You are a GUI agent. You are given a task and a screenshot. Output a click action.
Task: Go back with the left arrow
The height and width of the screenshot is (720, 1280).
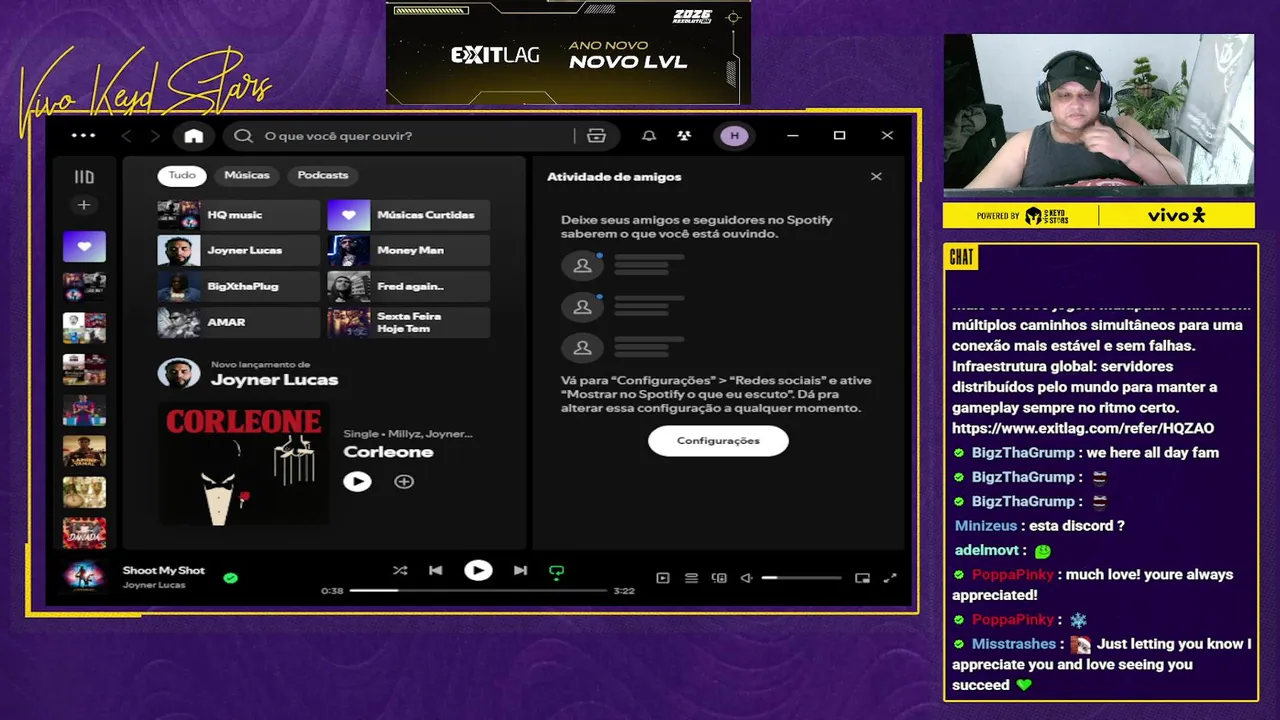126,136
